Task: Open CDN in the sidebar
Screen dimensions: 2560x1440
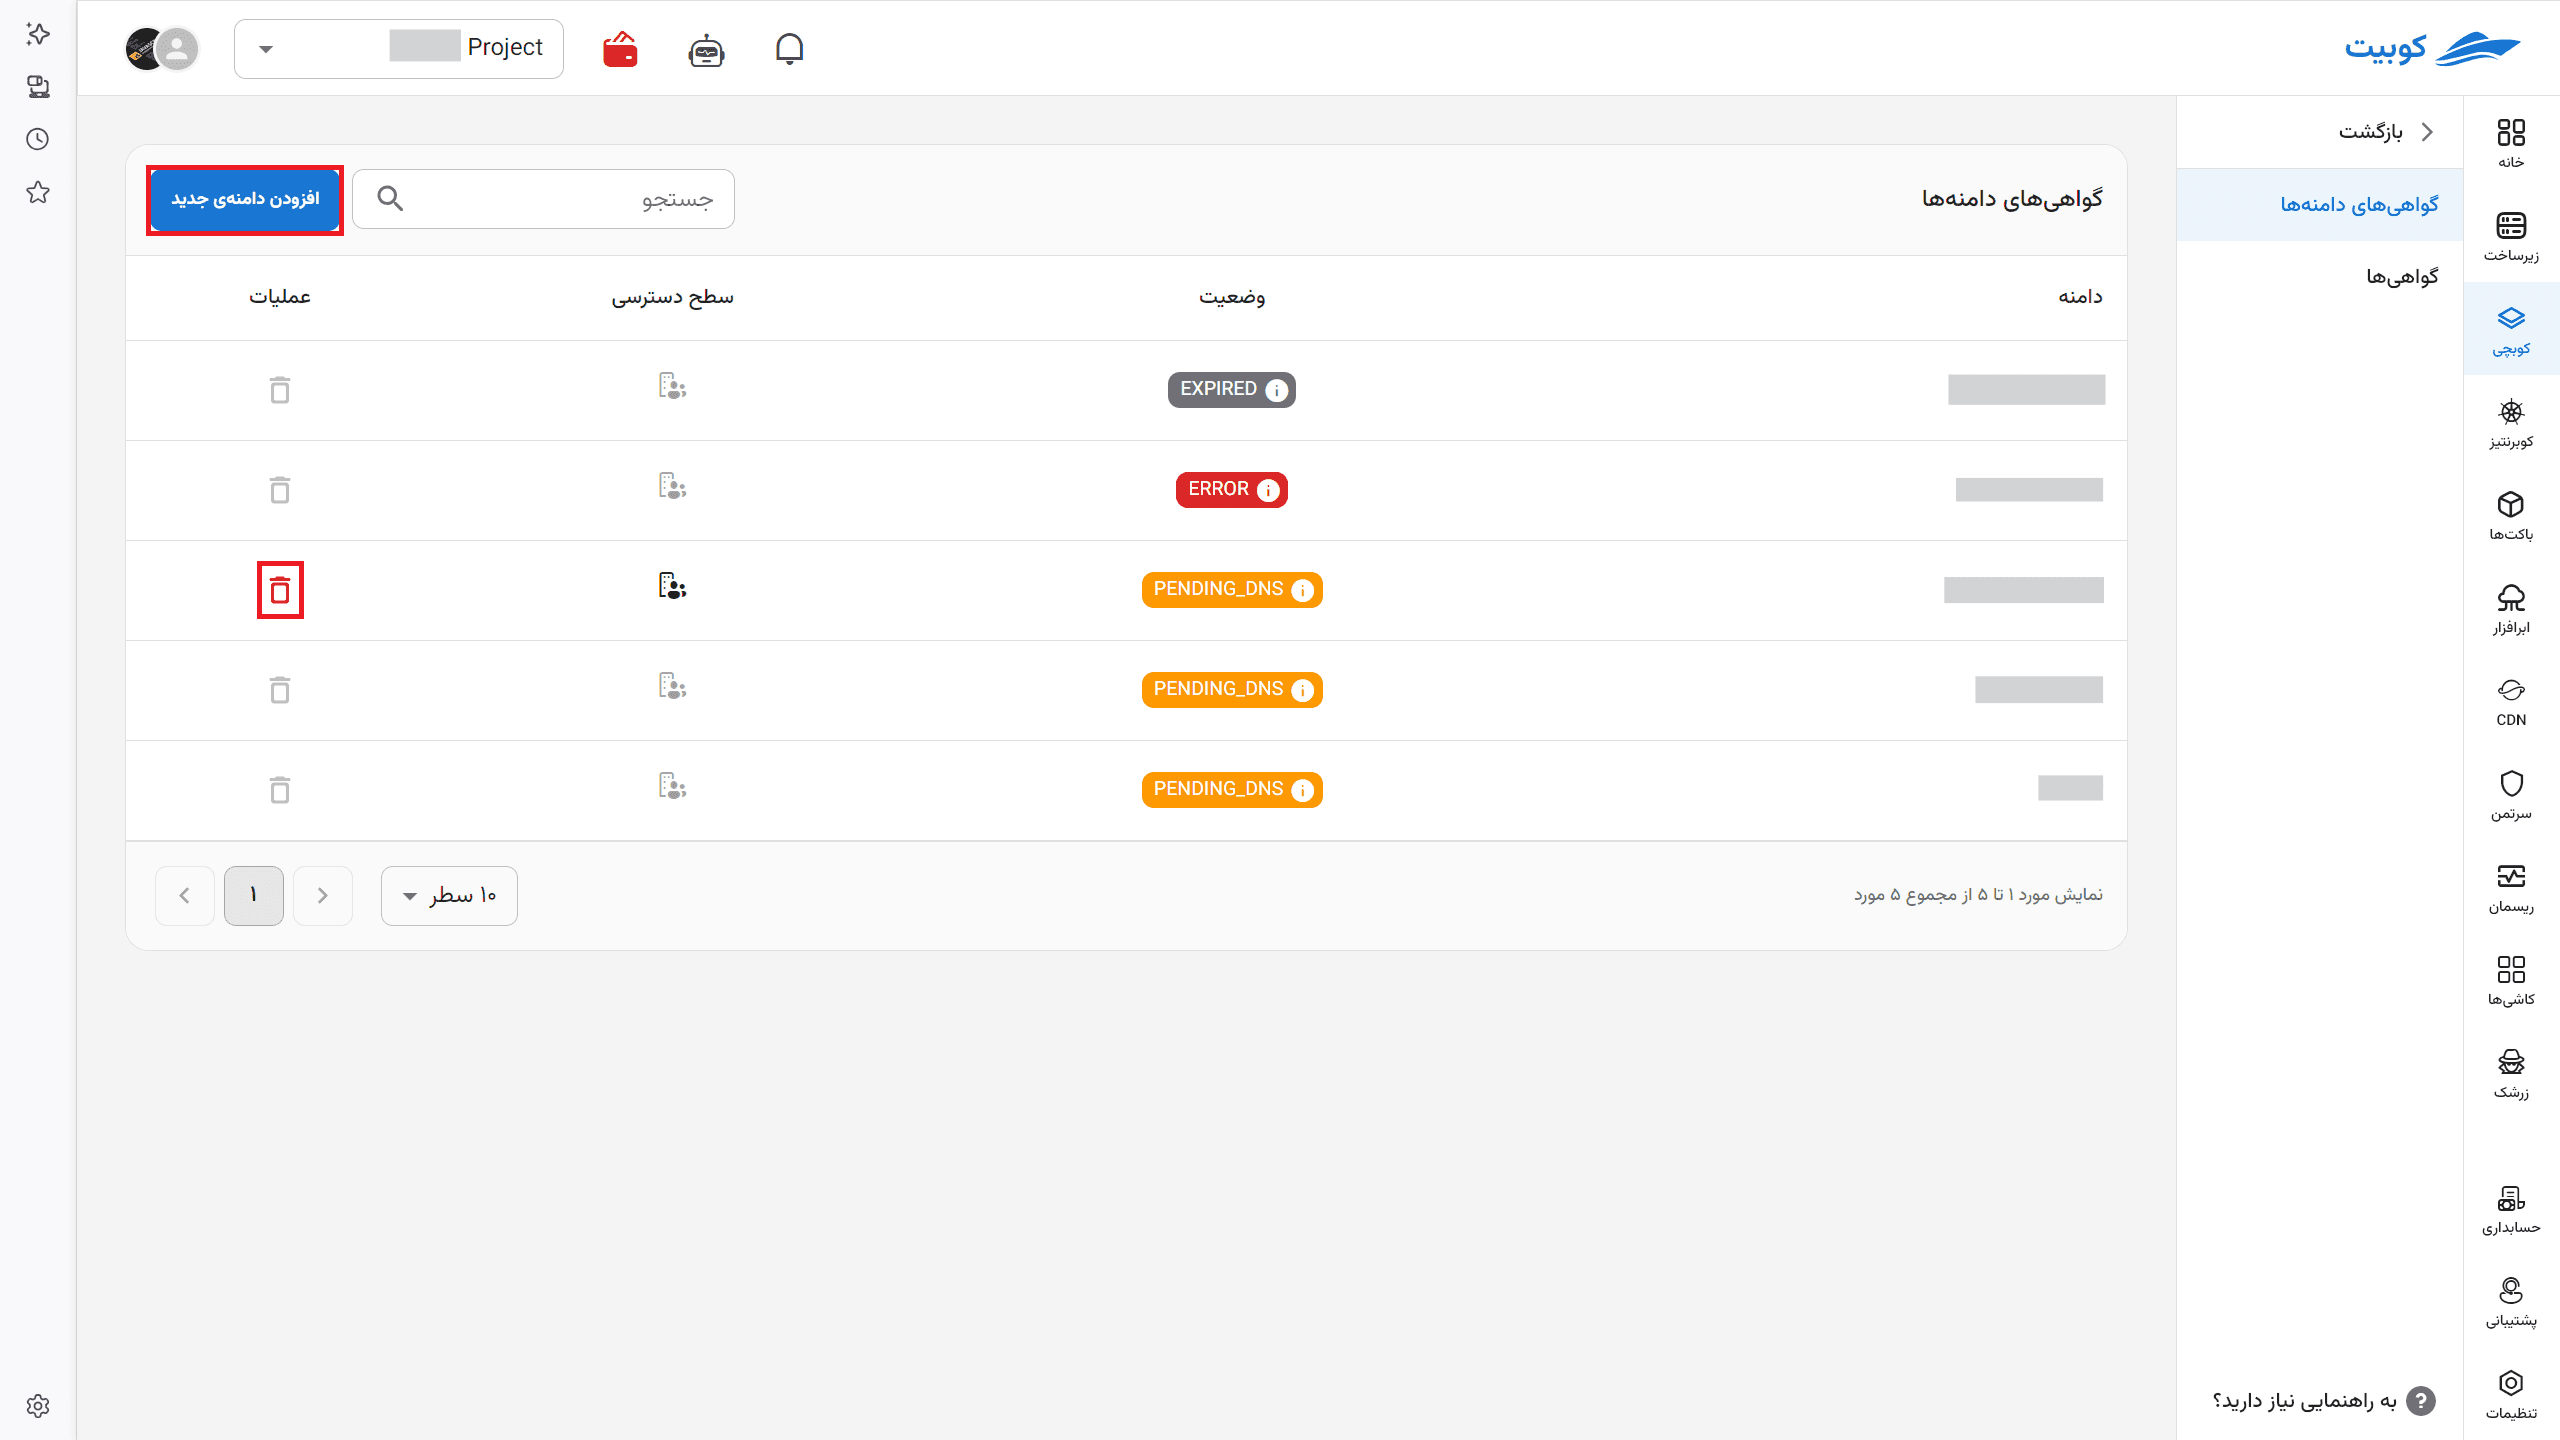Action: 2511,702
